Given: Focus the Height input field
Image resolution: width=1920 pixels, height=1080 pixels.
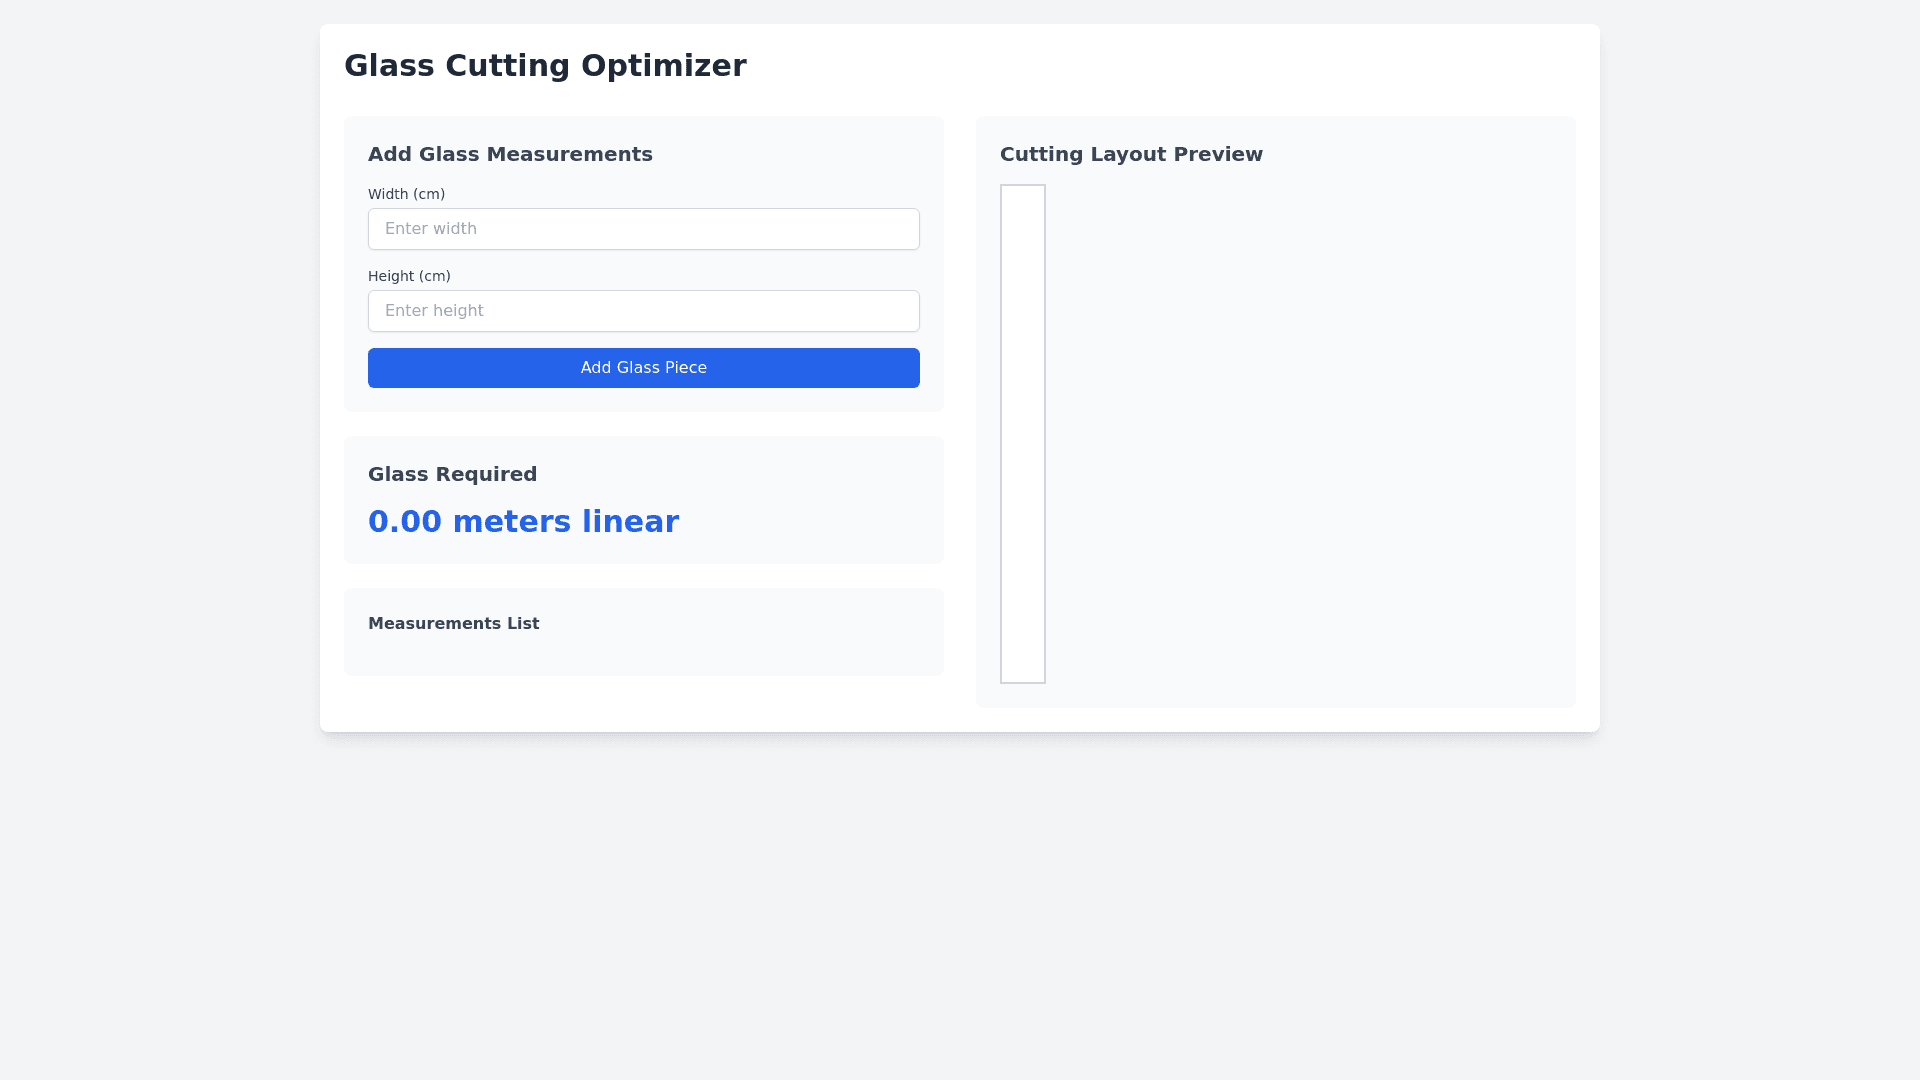Looking at the screenshot, I should (x=643, y=311).
